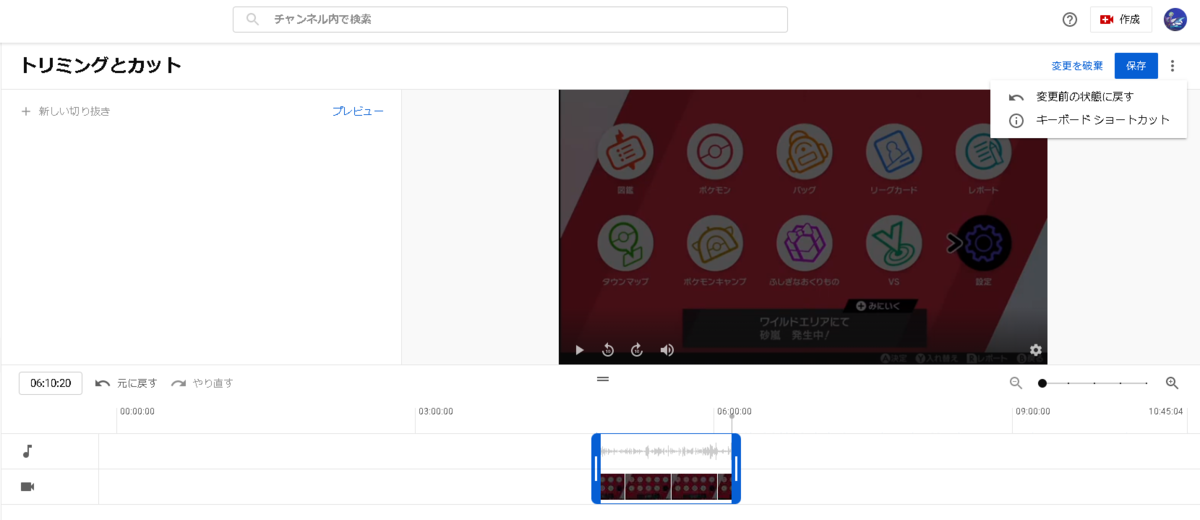Adjust the timeline zoom slider

click(1094, 383)
